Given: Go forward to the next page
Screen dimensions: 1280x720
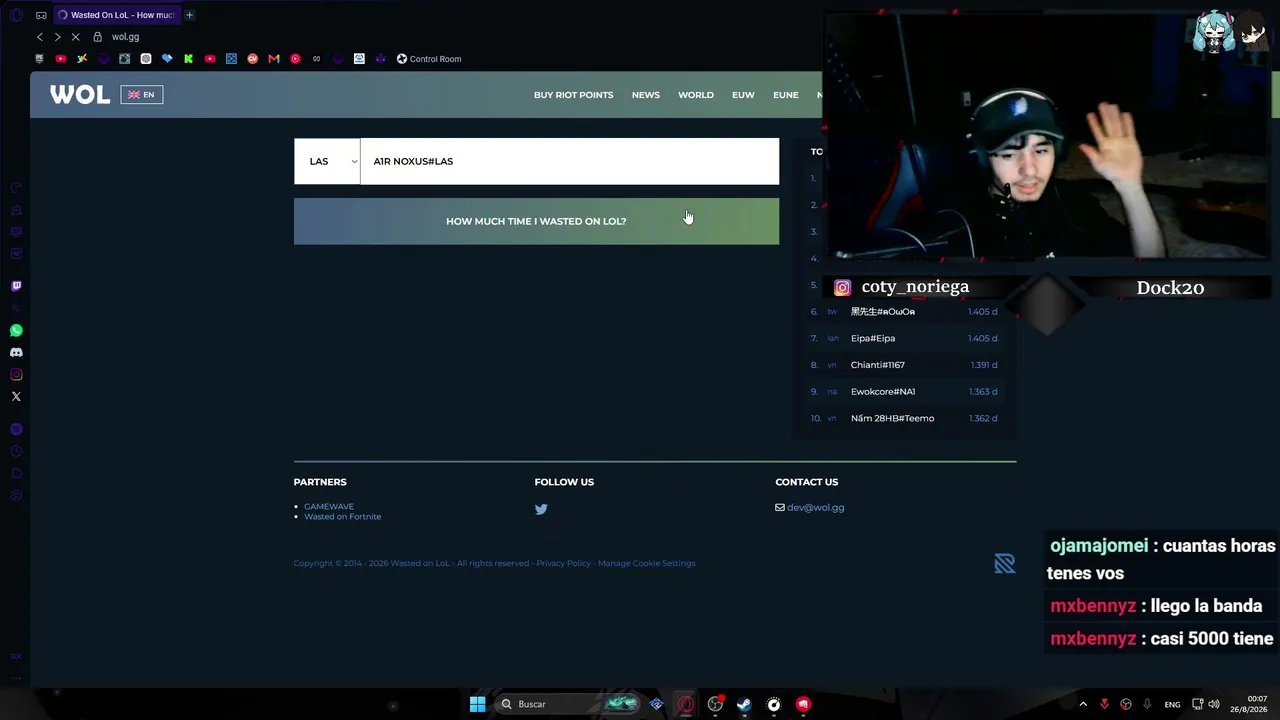Looking at the screenshot, I should 57,37.
